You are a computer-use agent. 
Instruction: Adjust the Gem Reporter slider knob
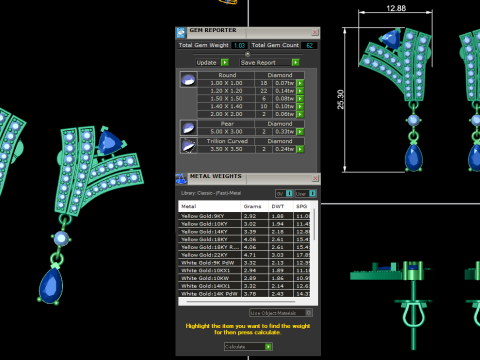pyautogui.click(x=247, y=54)
